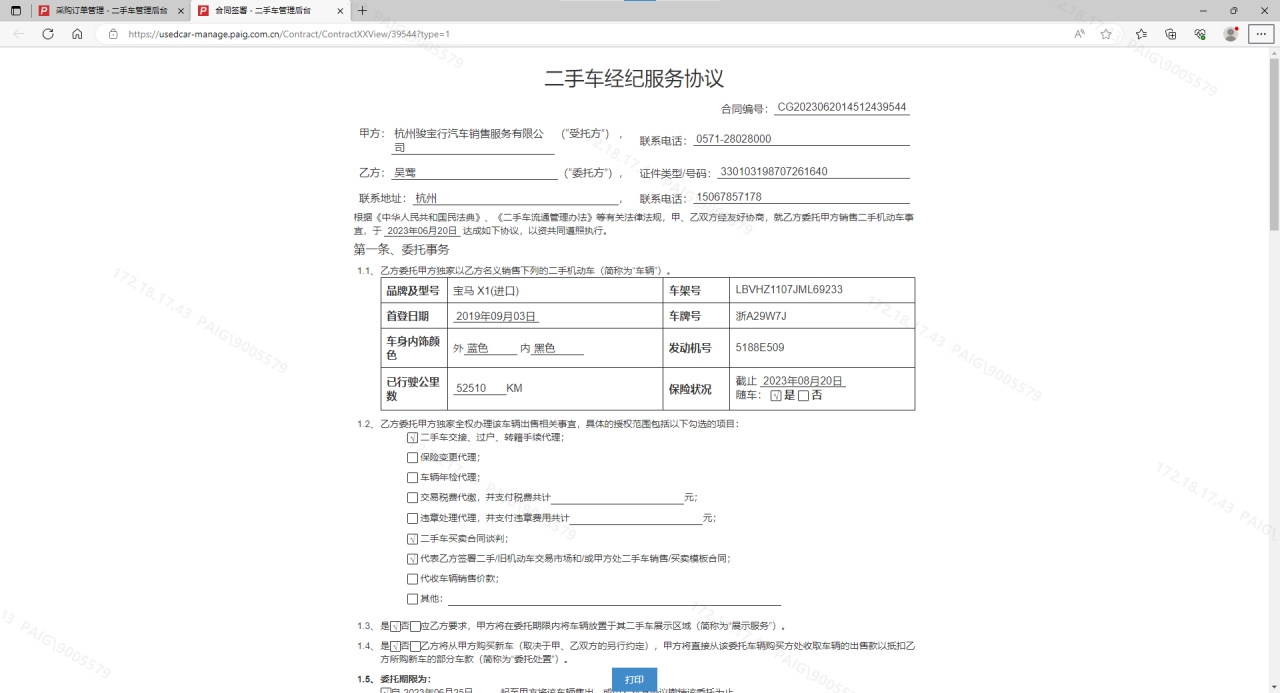Viewport: 1280px width, 693px height.
Task: Switch to the 采购订单管理 tab
Action: point(111,11)
